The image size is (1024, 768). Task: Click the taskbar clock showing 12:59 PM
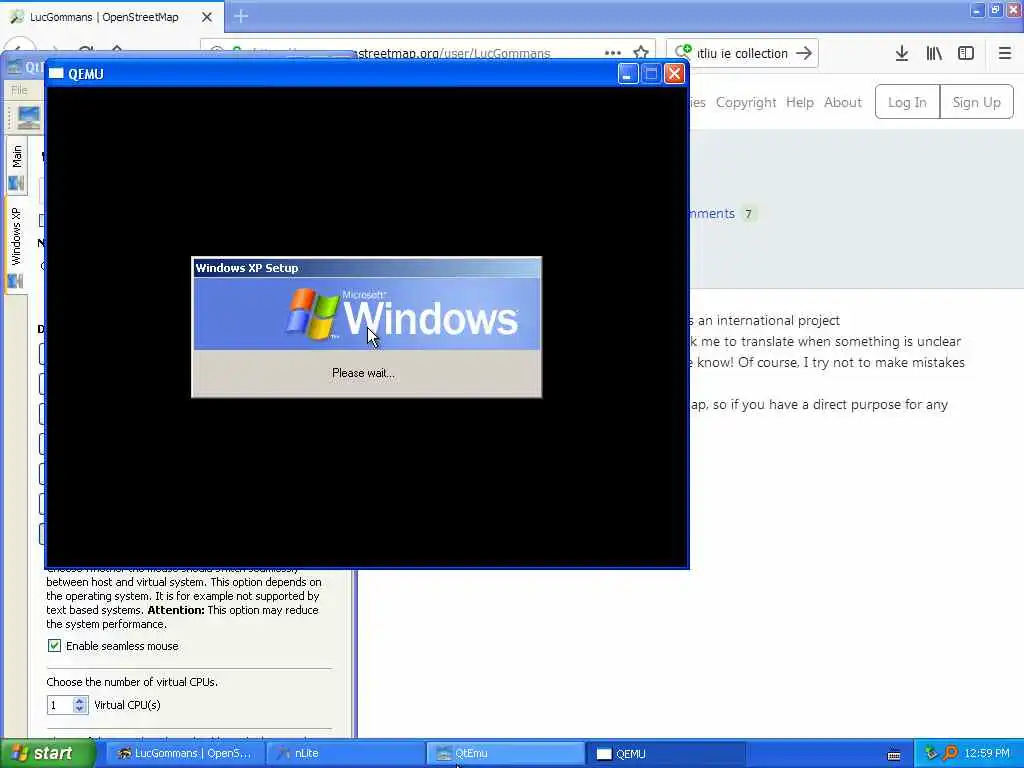coord(987,753)
